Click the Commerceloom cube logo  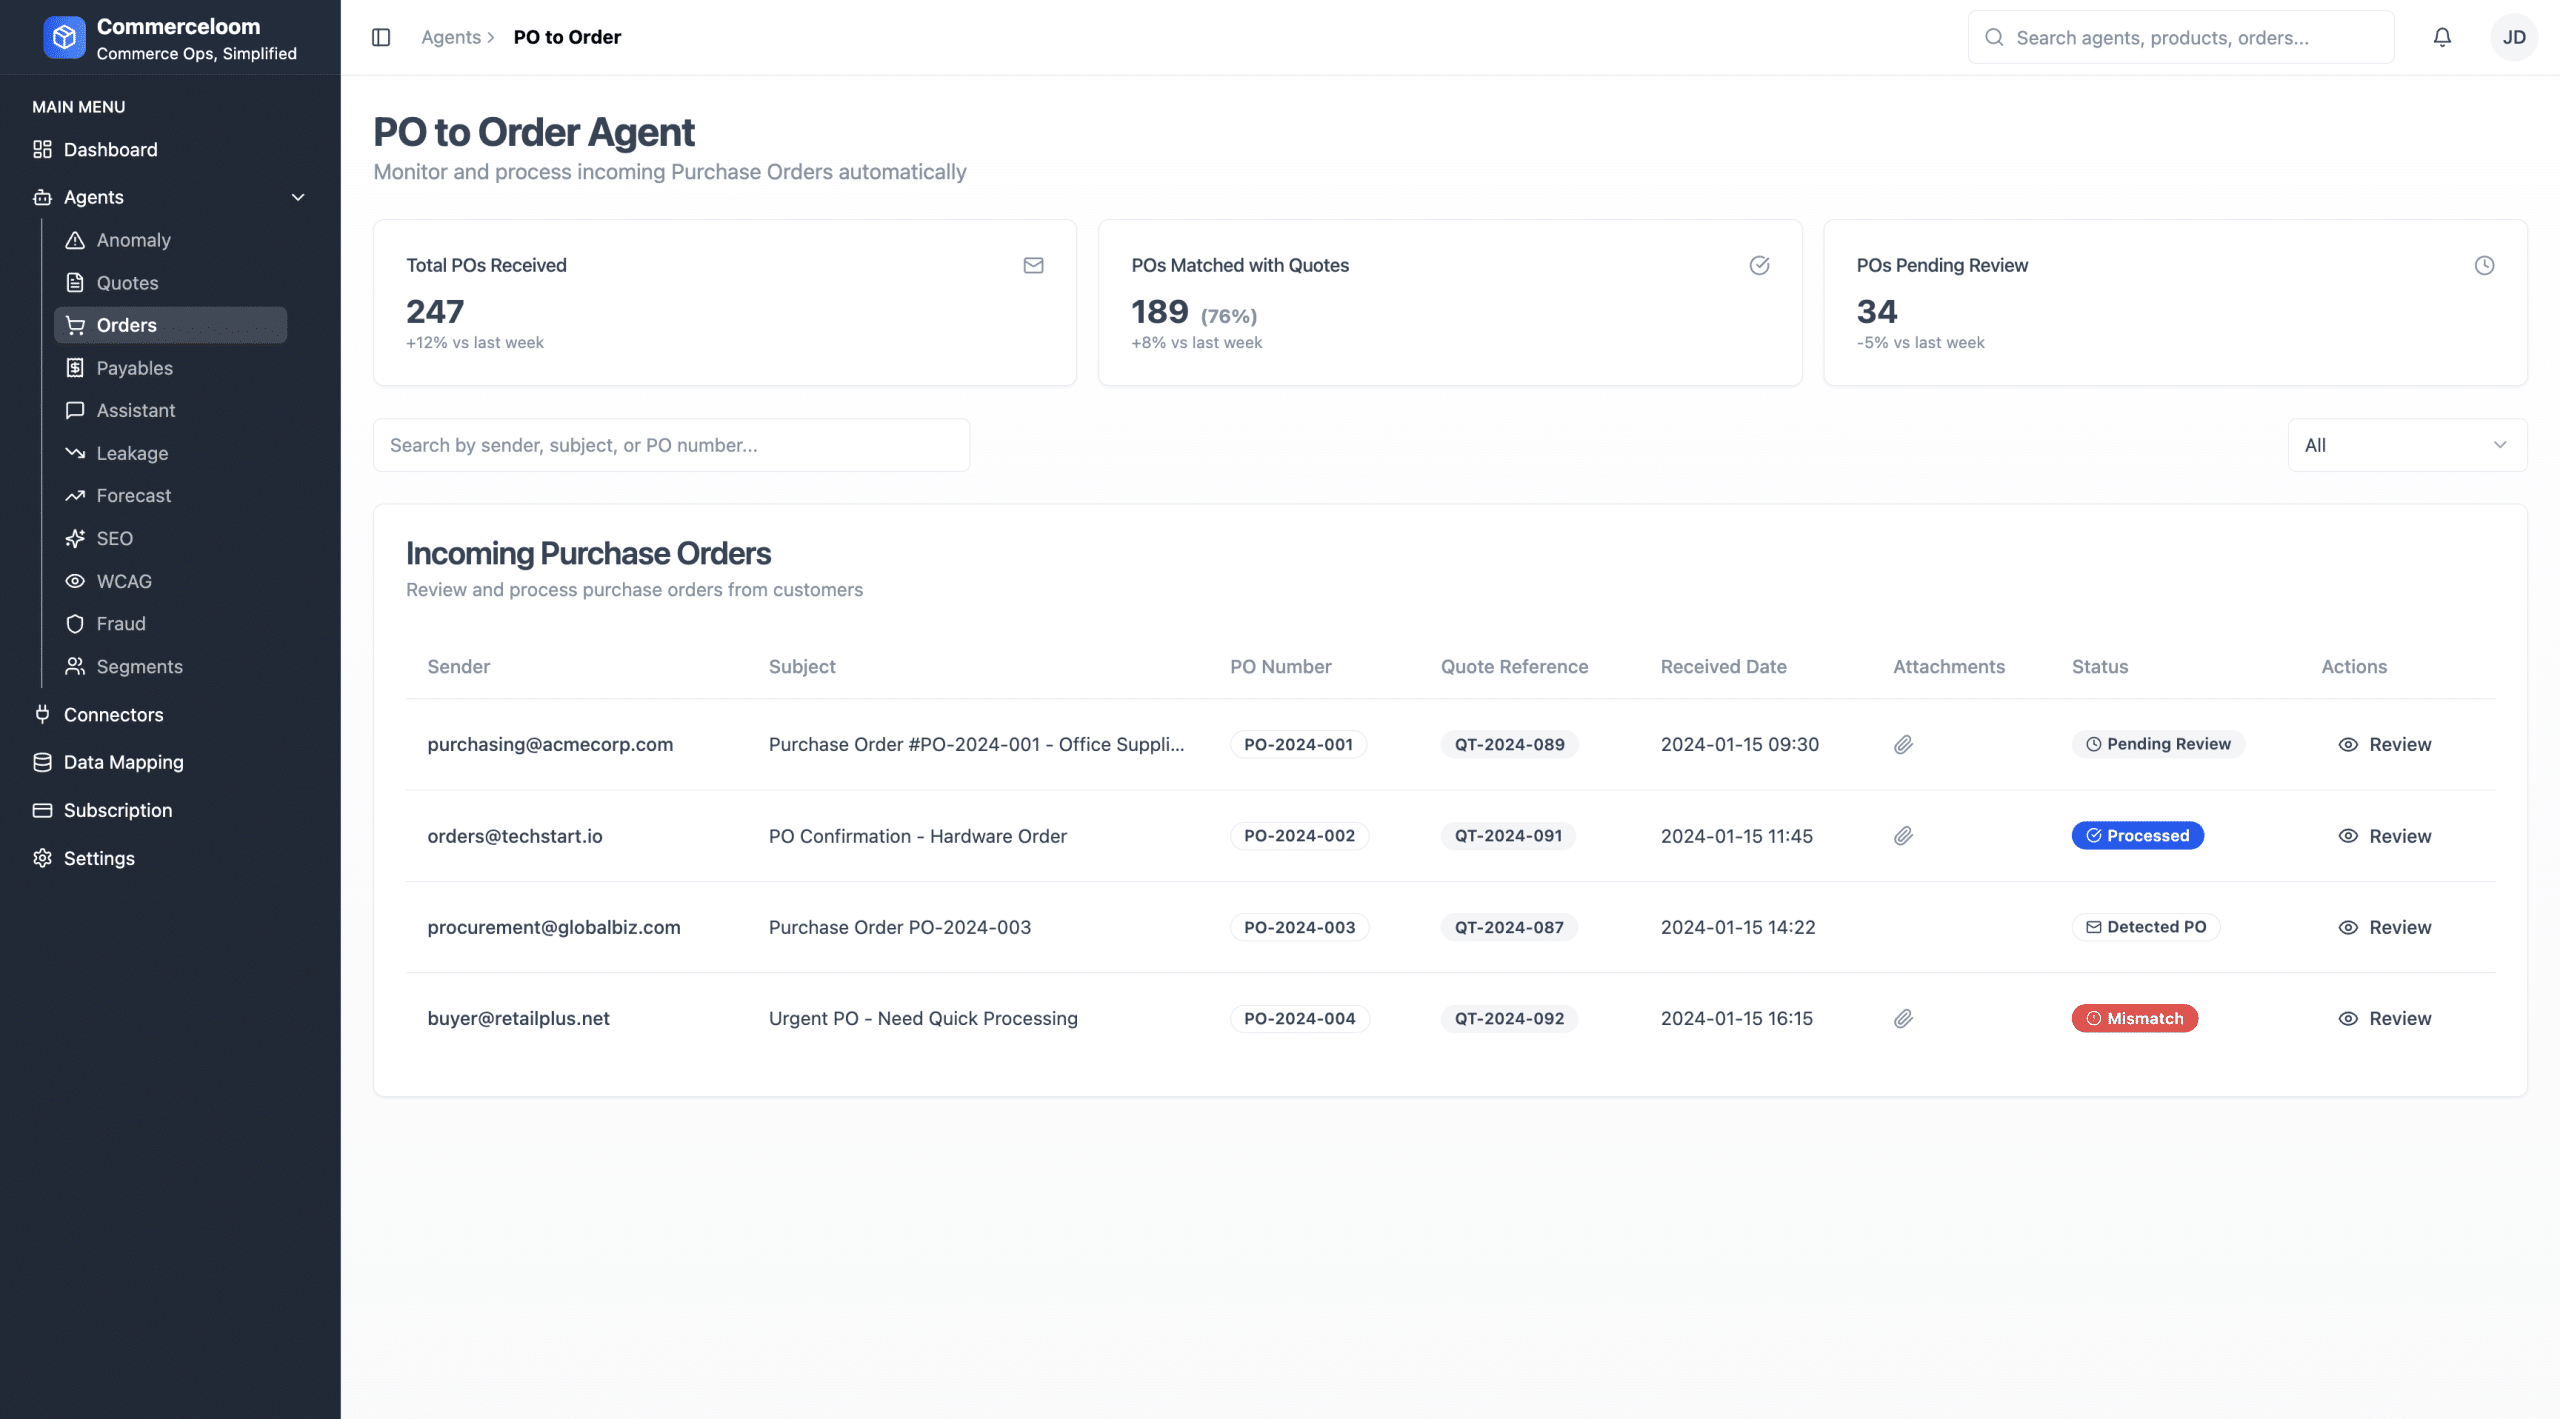(x=64, y=38)
